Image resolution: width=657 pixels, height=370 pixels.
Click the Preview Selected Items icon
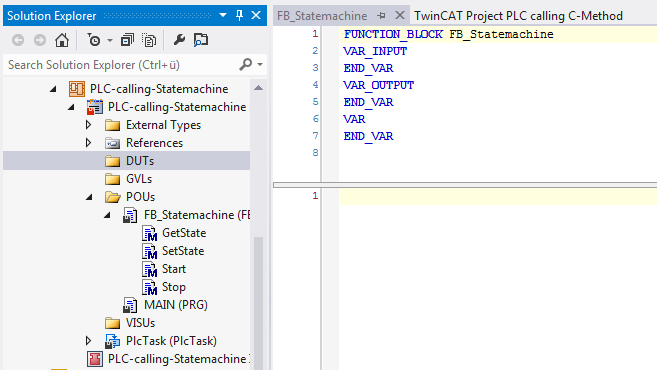[x=201, y=40]
